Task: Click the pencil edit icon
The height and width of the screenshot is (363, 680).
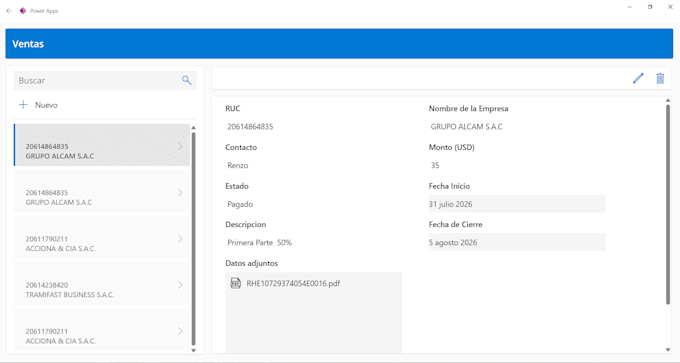Action: 638,78
